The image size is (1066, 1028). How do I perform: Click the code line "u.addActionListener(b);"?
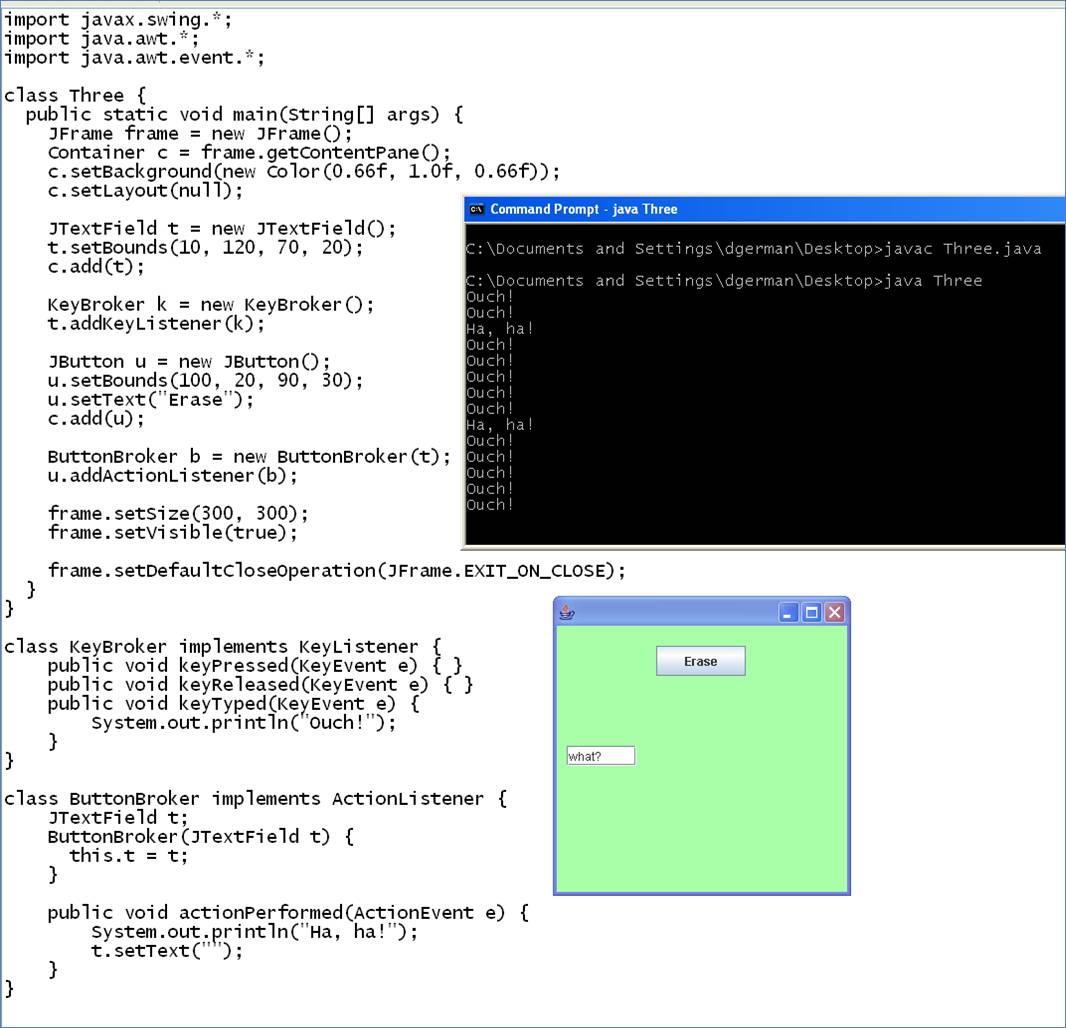pyautogui.click(x=172, y=476)
